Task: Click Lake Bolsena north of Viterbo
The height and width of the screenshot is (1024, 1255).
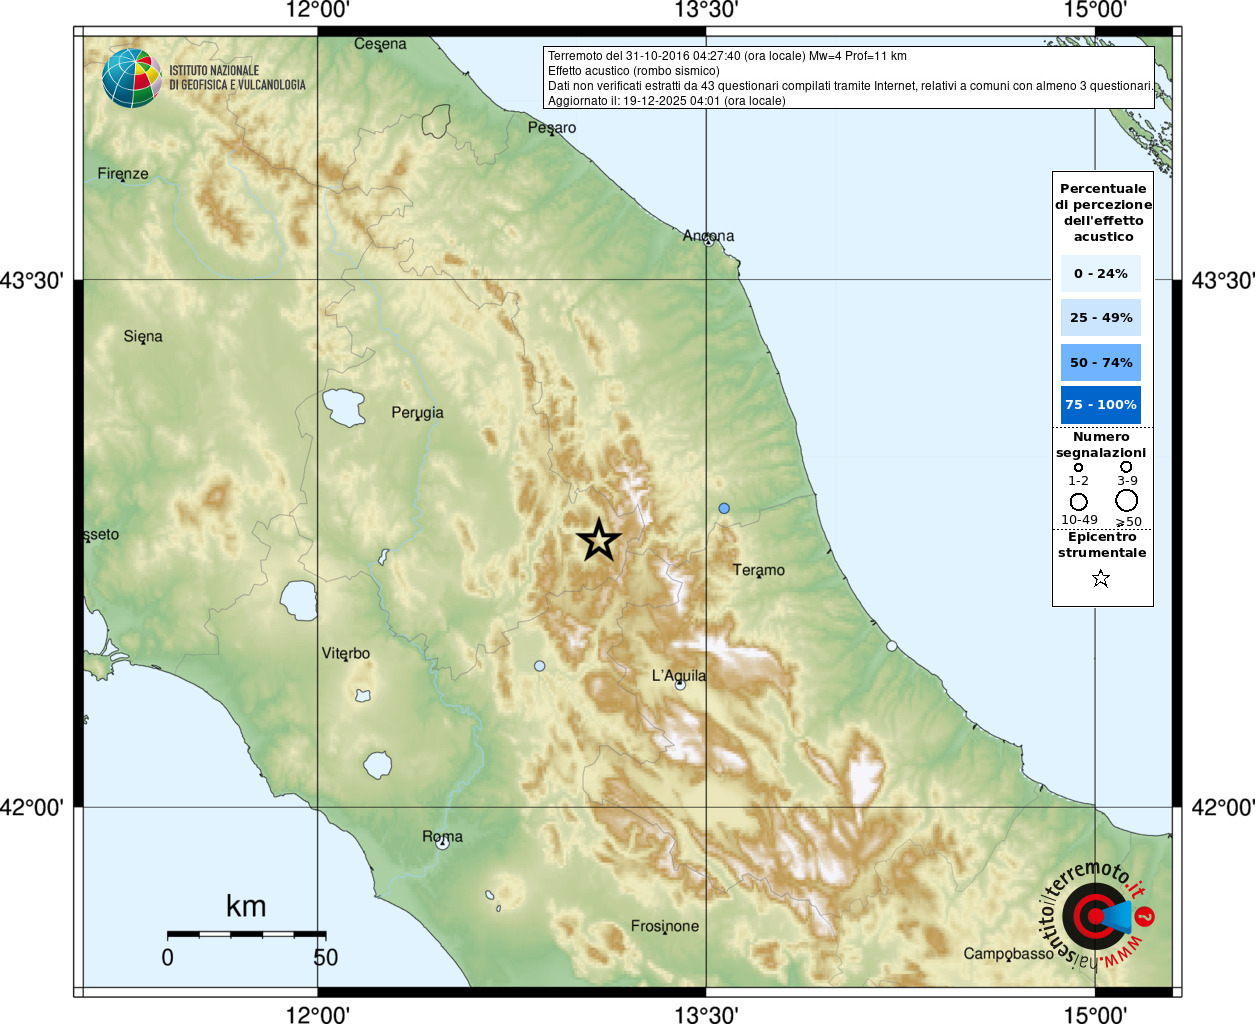Action: (x=299, y=600)
